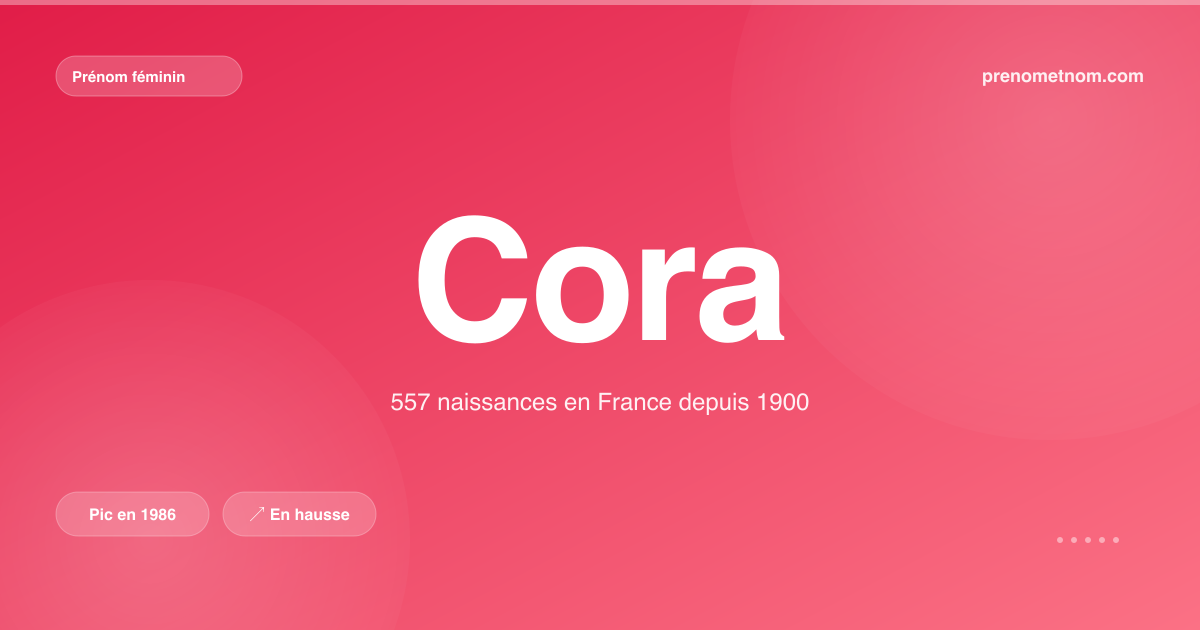Click the rising arrow icon in "En hausse"
This screenshot has width=1200, height=630.
point(257,514)
